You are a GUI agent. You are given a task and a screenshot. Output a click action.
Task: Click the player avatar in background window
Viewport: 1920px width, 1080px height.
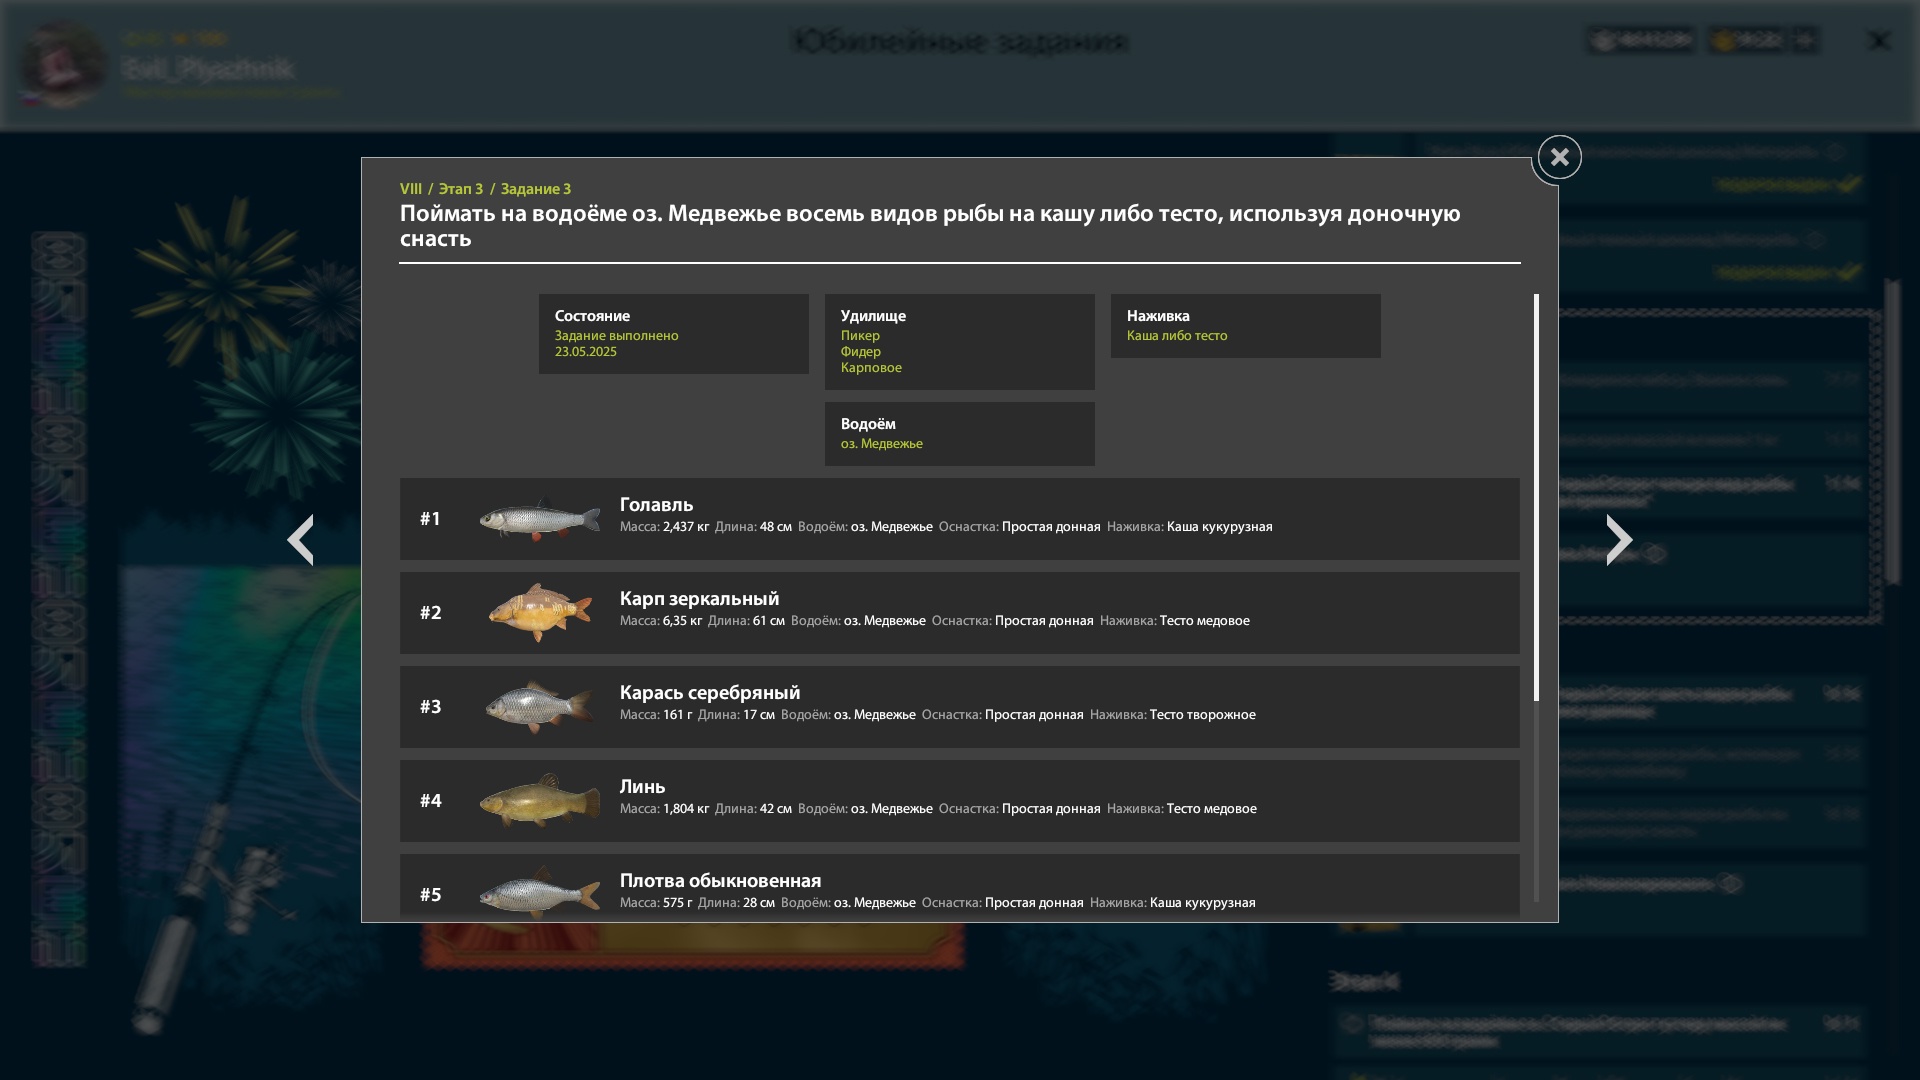(63, 64)
